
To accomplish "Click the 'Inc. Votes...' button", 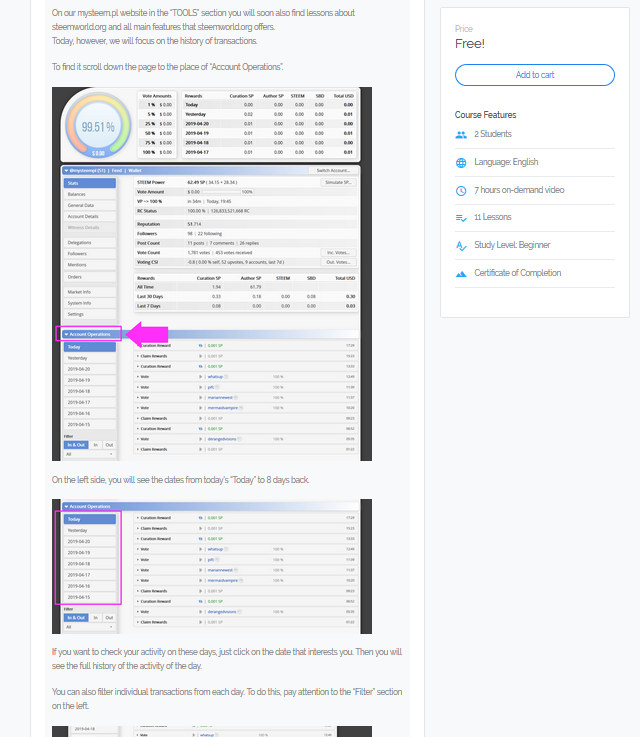I will 338,253.
